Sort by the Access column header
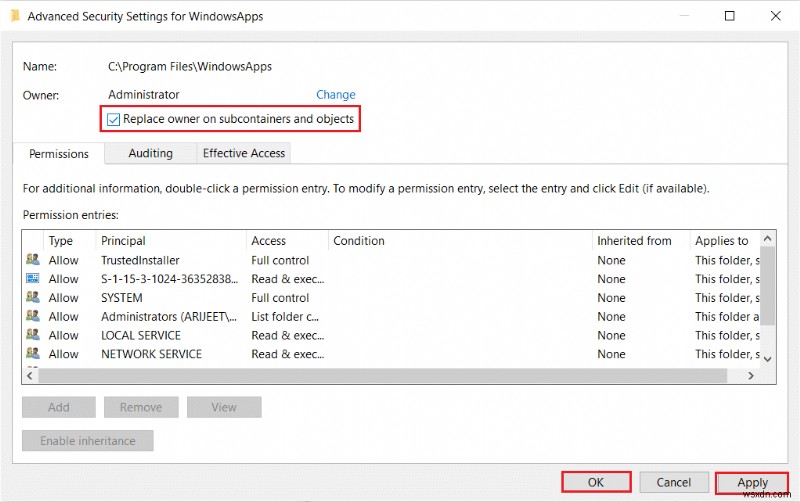This screenshot has height=502, width=800. tap(269, 241)
